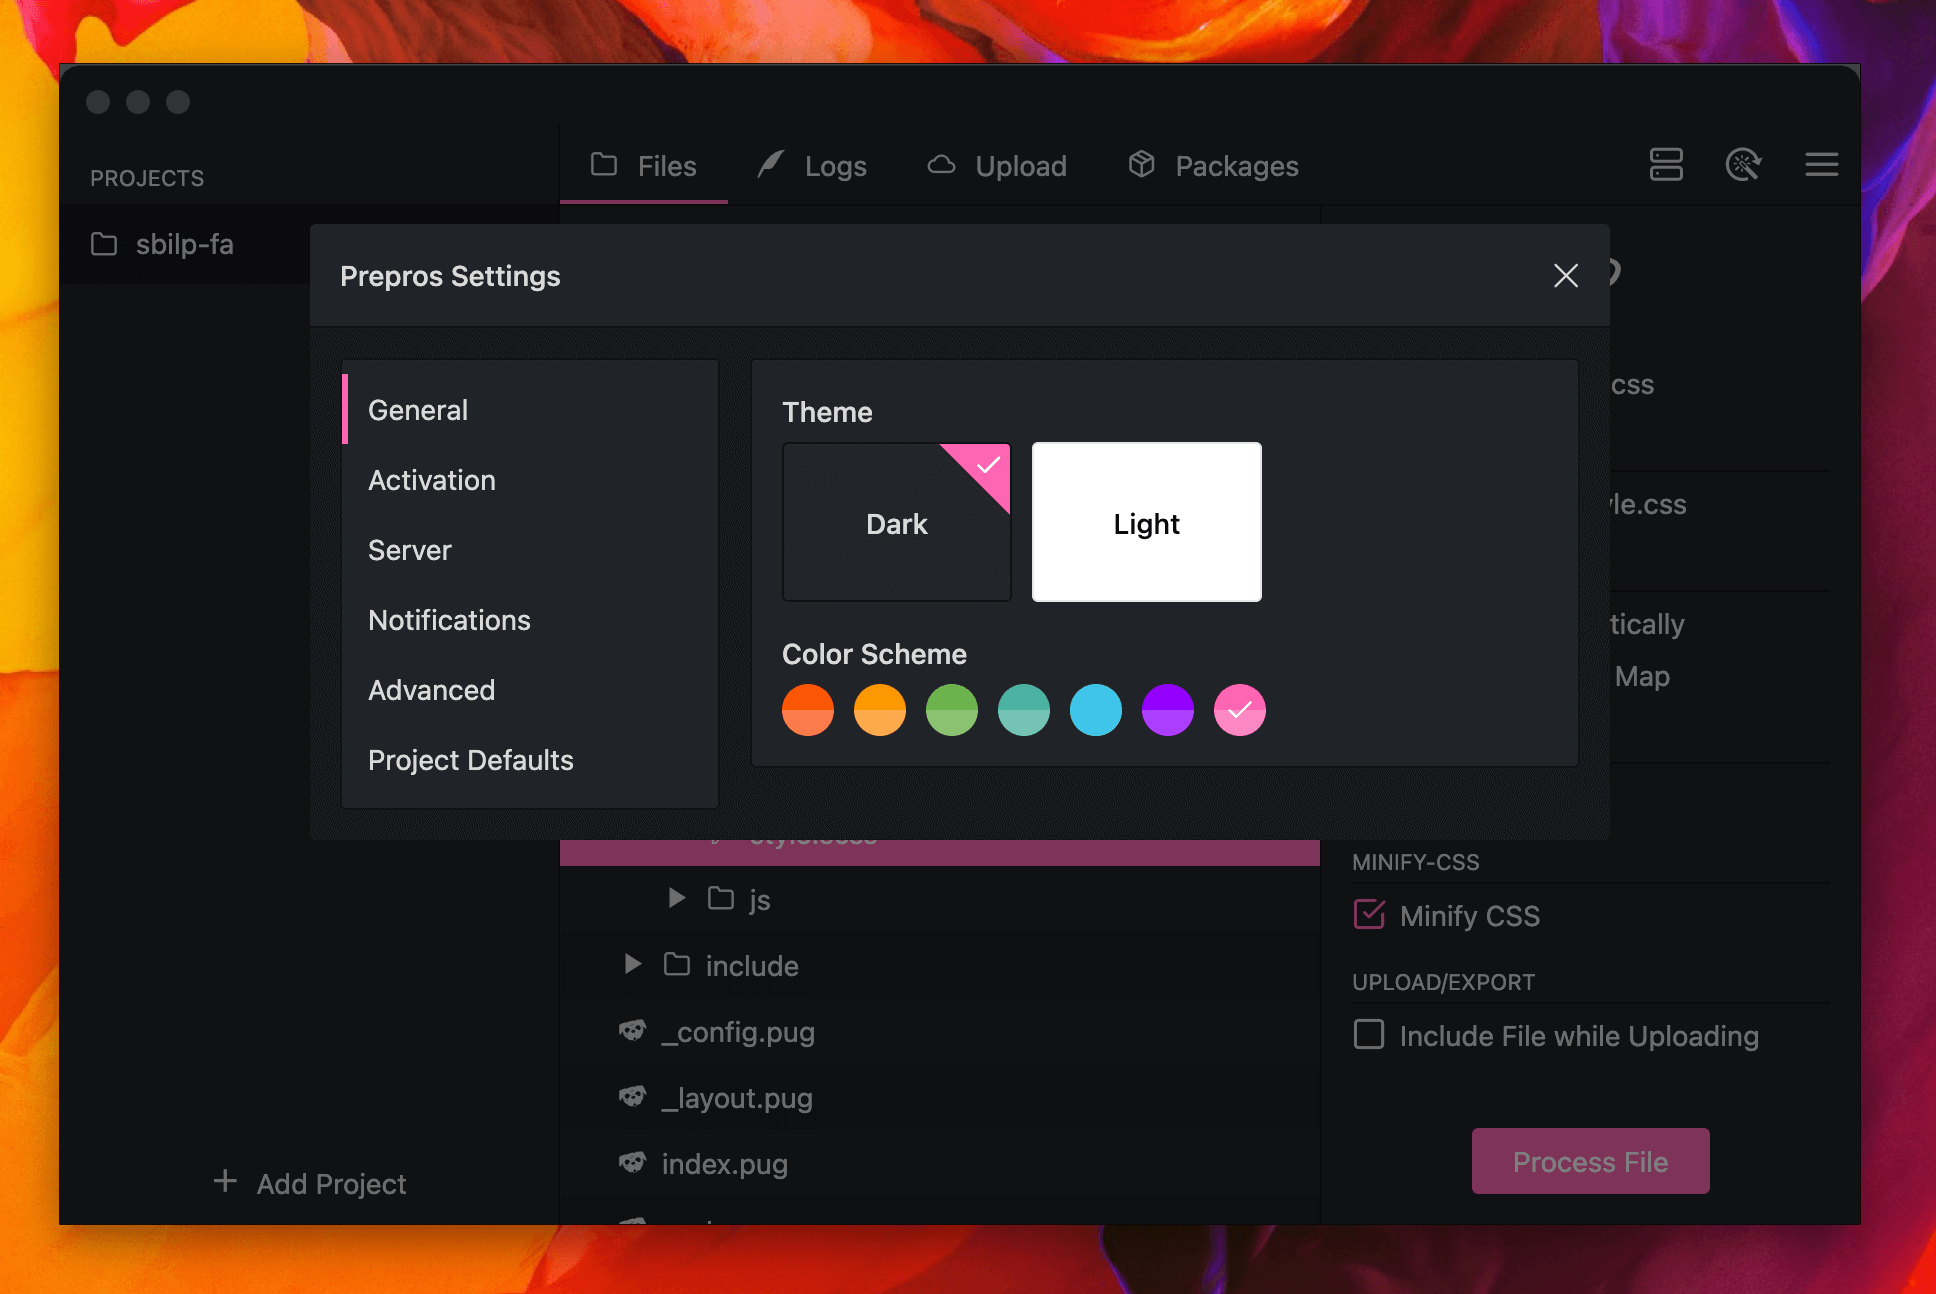The width and height of the screenshot is (1936, 1294).
Task: Open the hamburger menu icon
Action: tap(1821, 165)
